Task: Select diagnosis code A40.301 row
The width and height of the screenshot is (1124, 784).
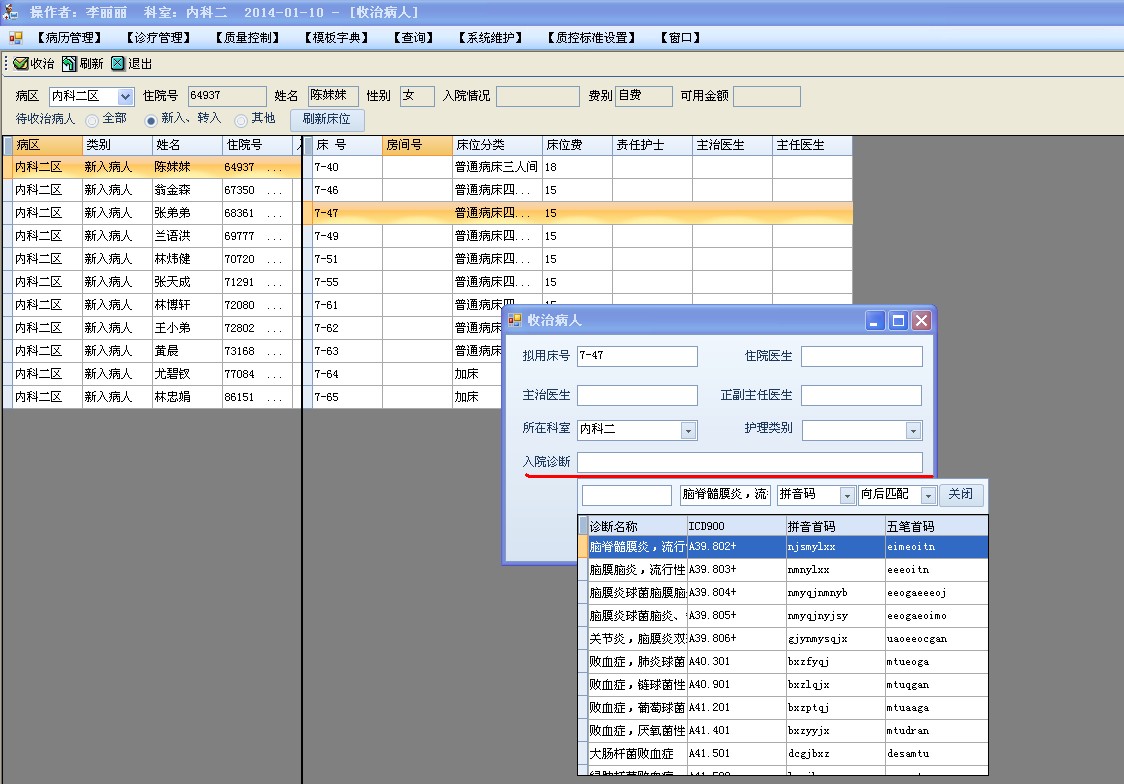Action: coord(784,661)
